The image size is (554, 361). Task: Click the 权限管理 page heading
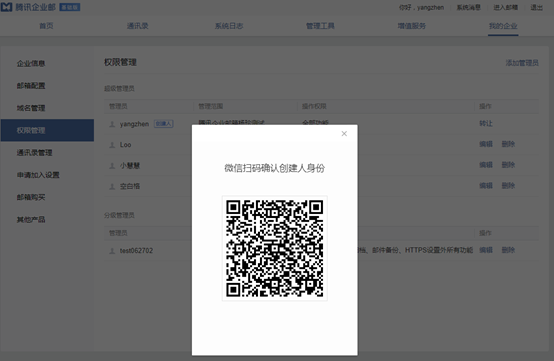coord(120,63)
